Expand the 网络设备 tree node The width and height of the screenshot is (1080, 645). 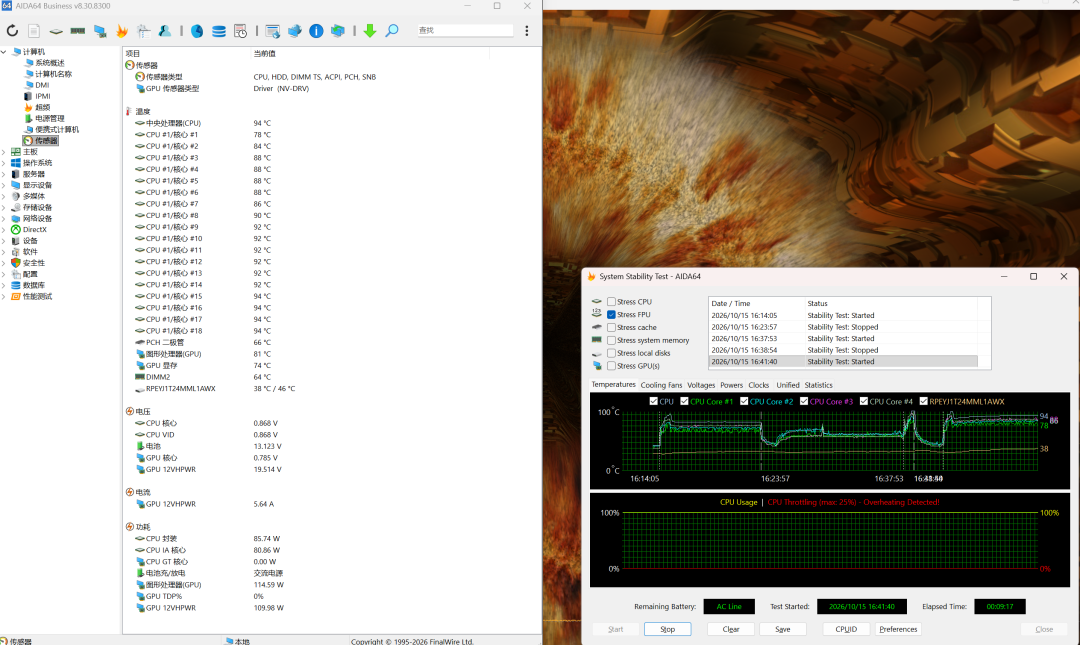(x=4, y=218)
